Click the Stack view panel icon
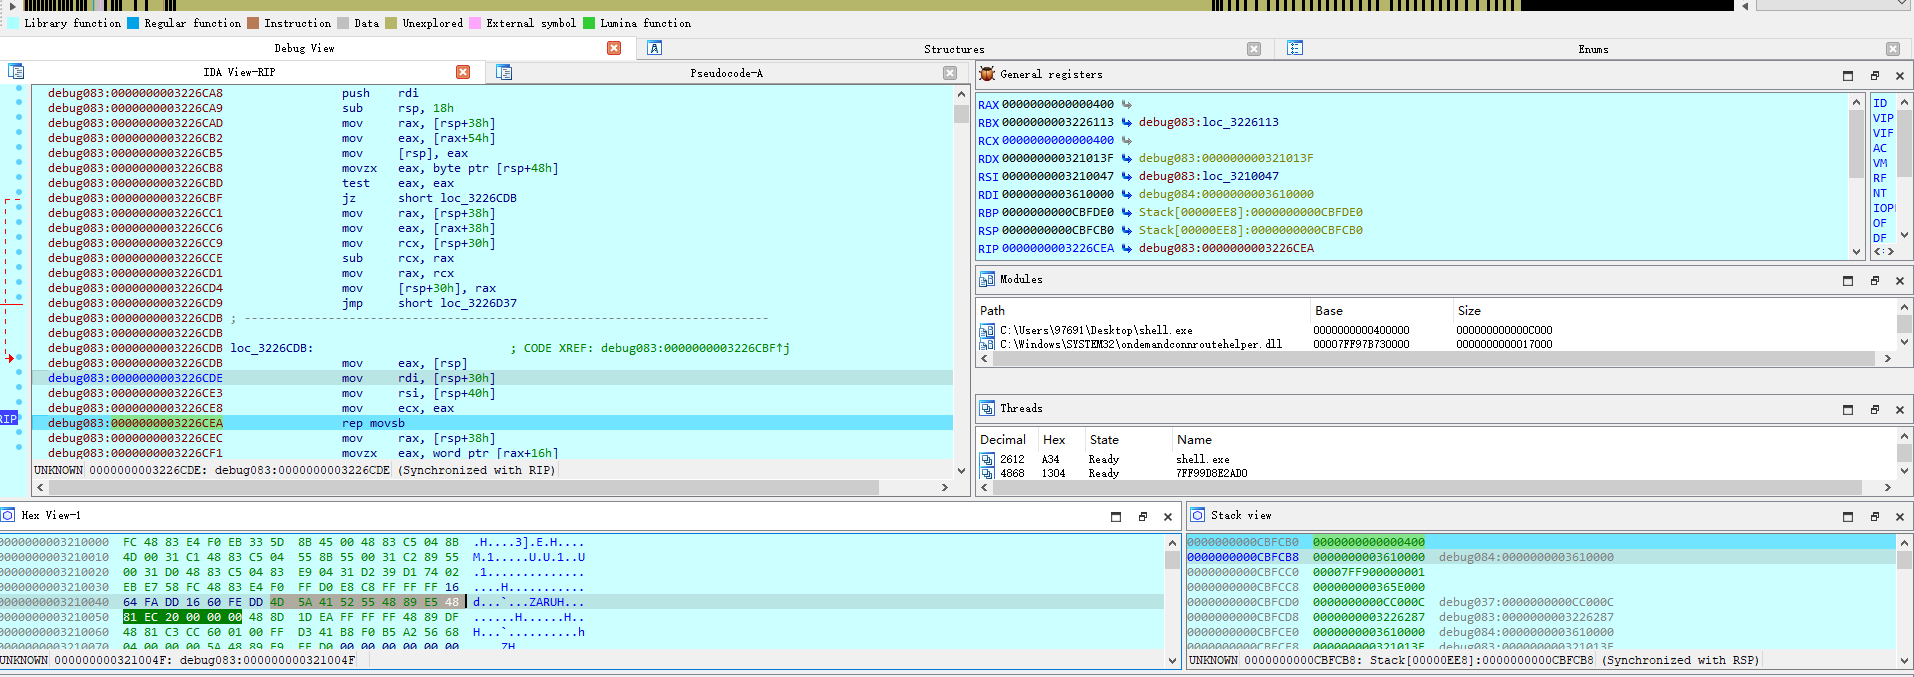This screenshot has width=1914, height=677. [1198, 515]
